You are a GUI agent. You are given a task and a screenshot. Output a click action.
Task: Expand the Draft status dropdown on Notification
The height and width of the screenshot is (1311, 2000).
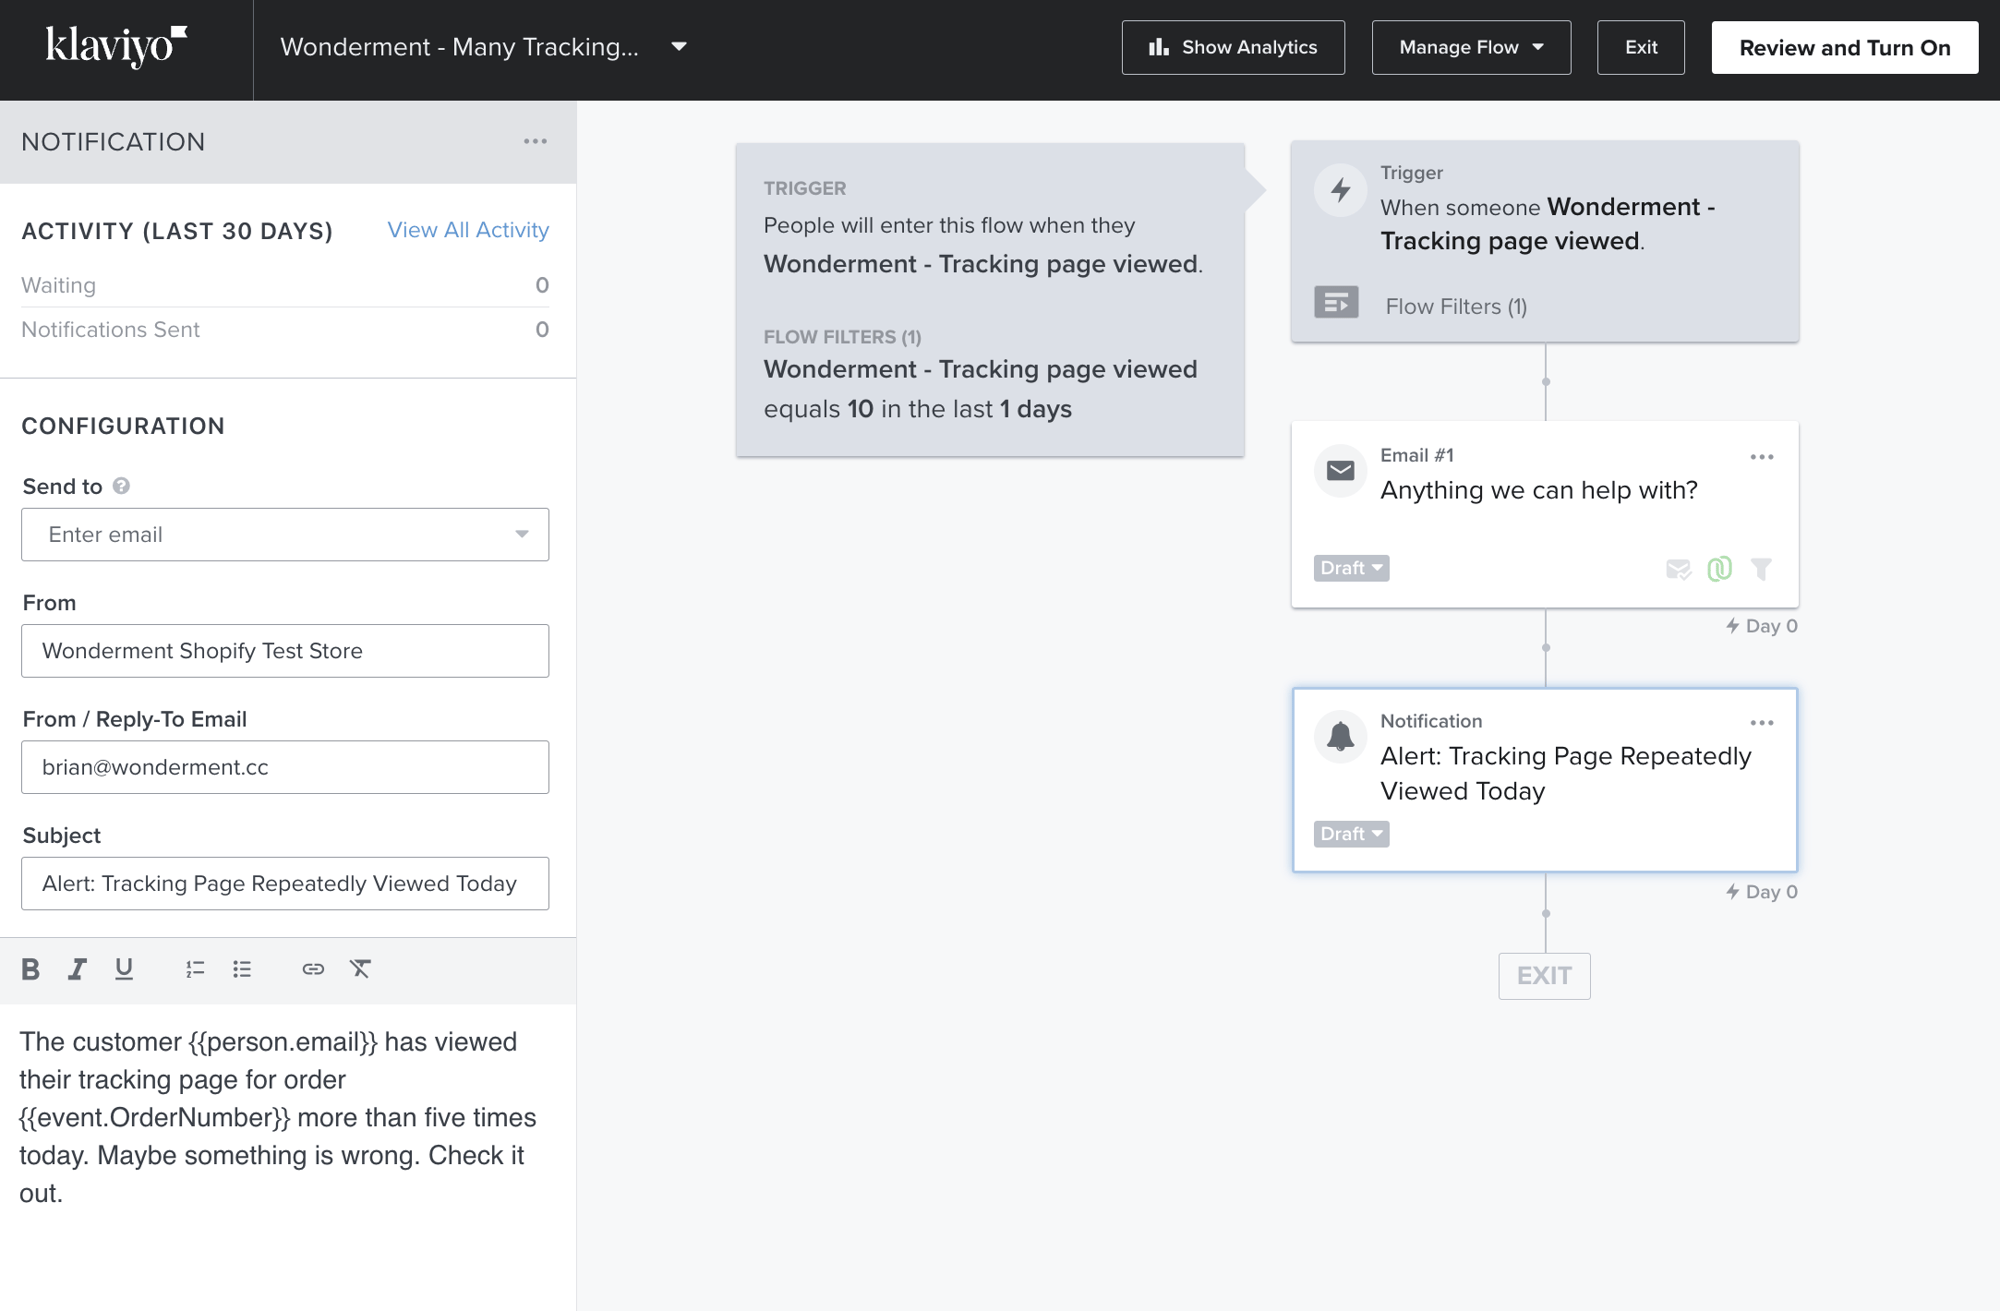1349,834
